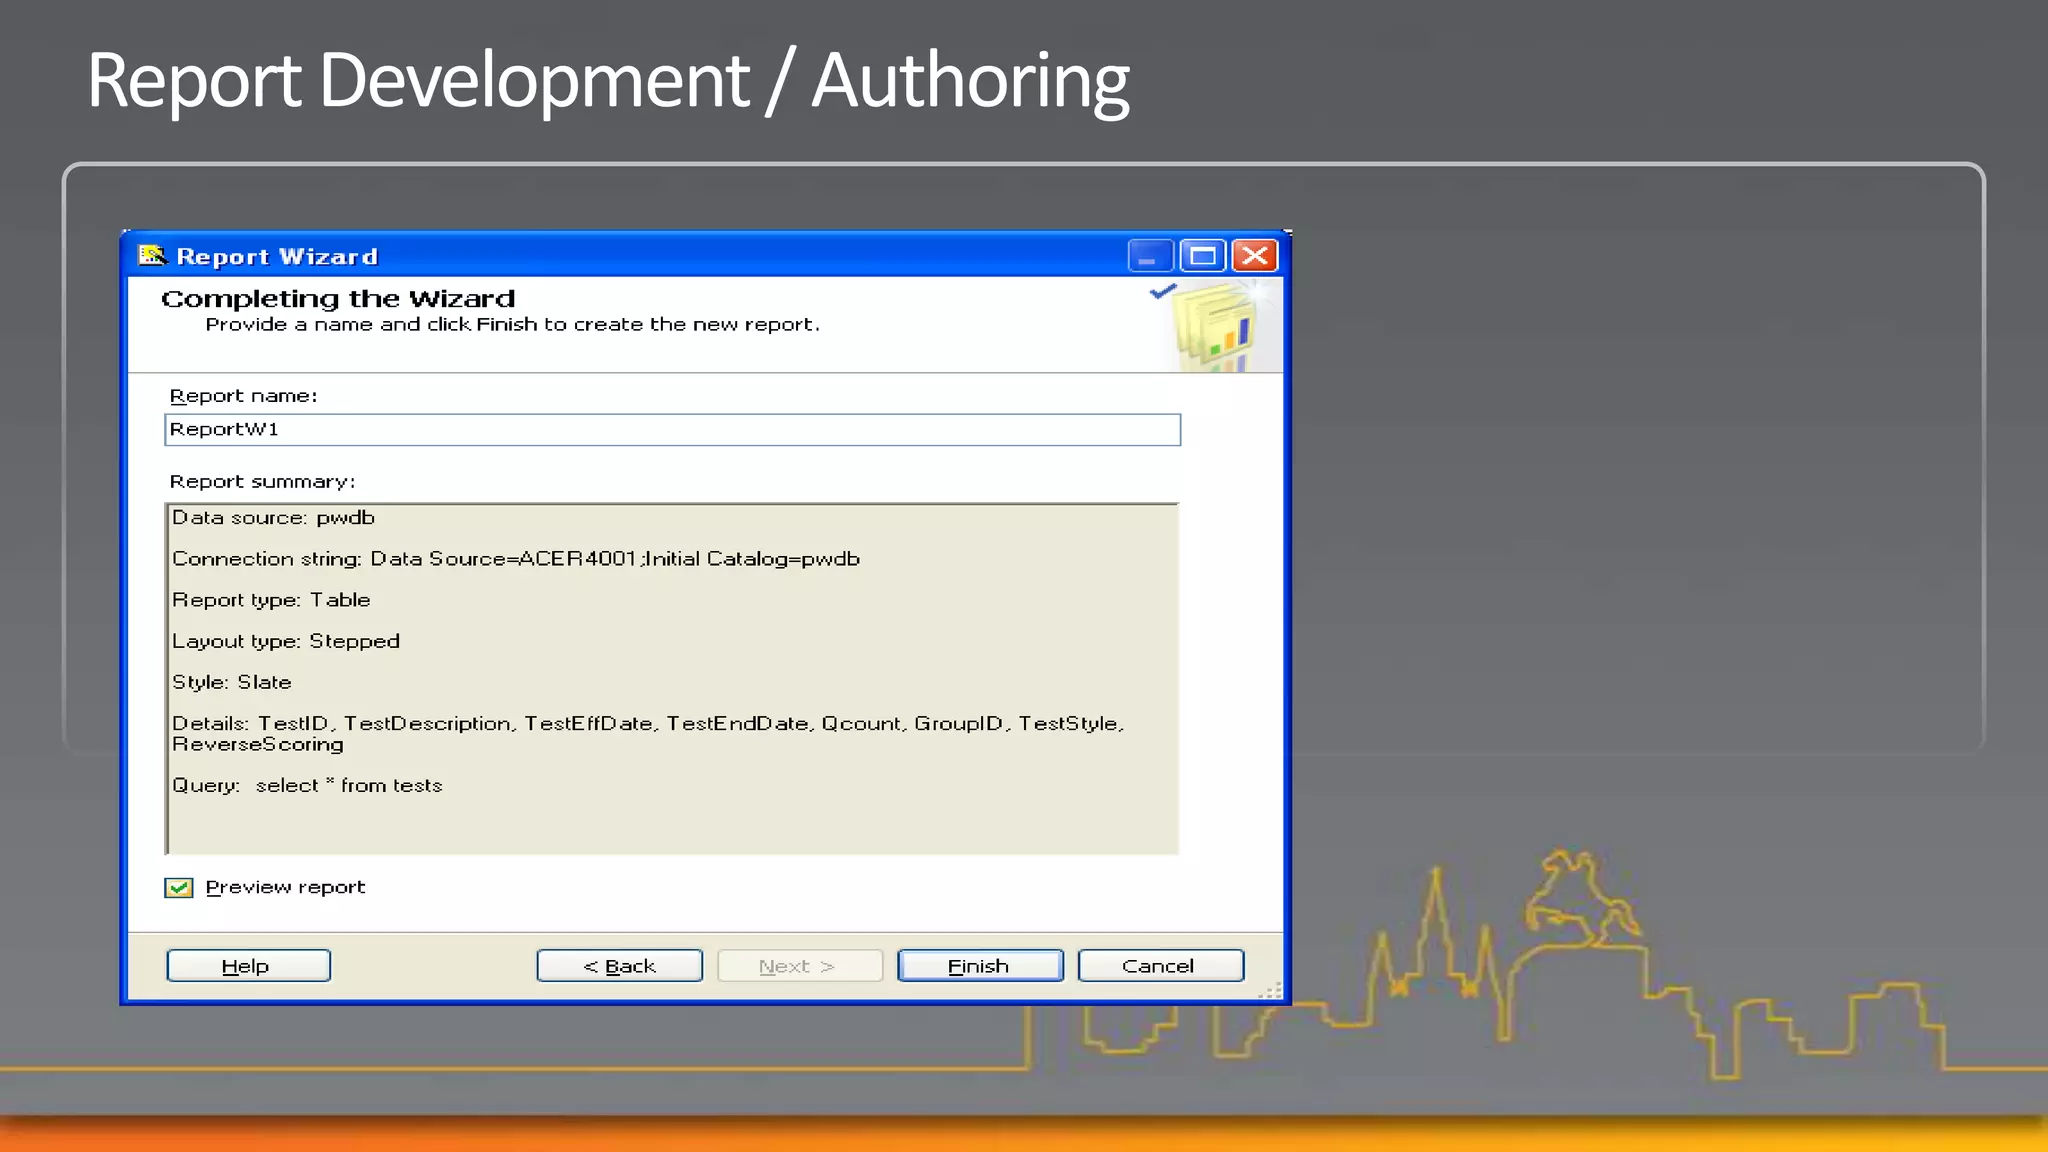
Task: Select 'Query: select * from tests' line
Action: [307, 786]
